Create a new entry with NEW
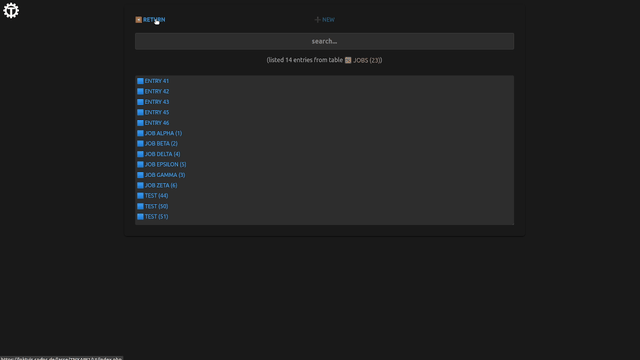Screen dimensions: 640x360 tap(328, 20)
